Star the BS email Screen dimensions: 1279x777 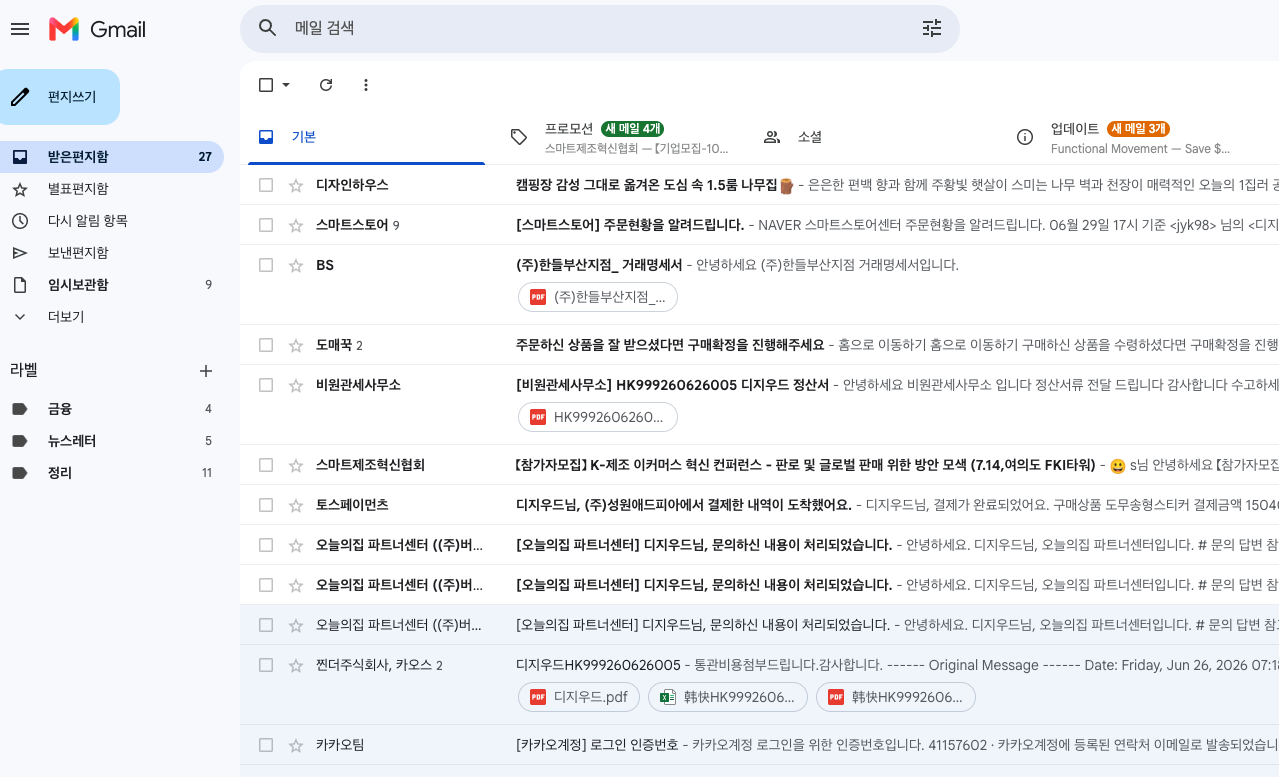click(x=296, y=265)
